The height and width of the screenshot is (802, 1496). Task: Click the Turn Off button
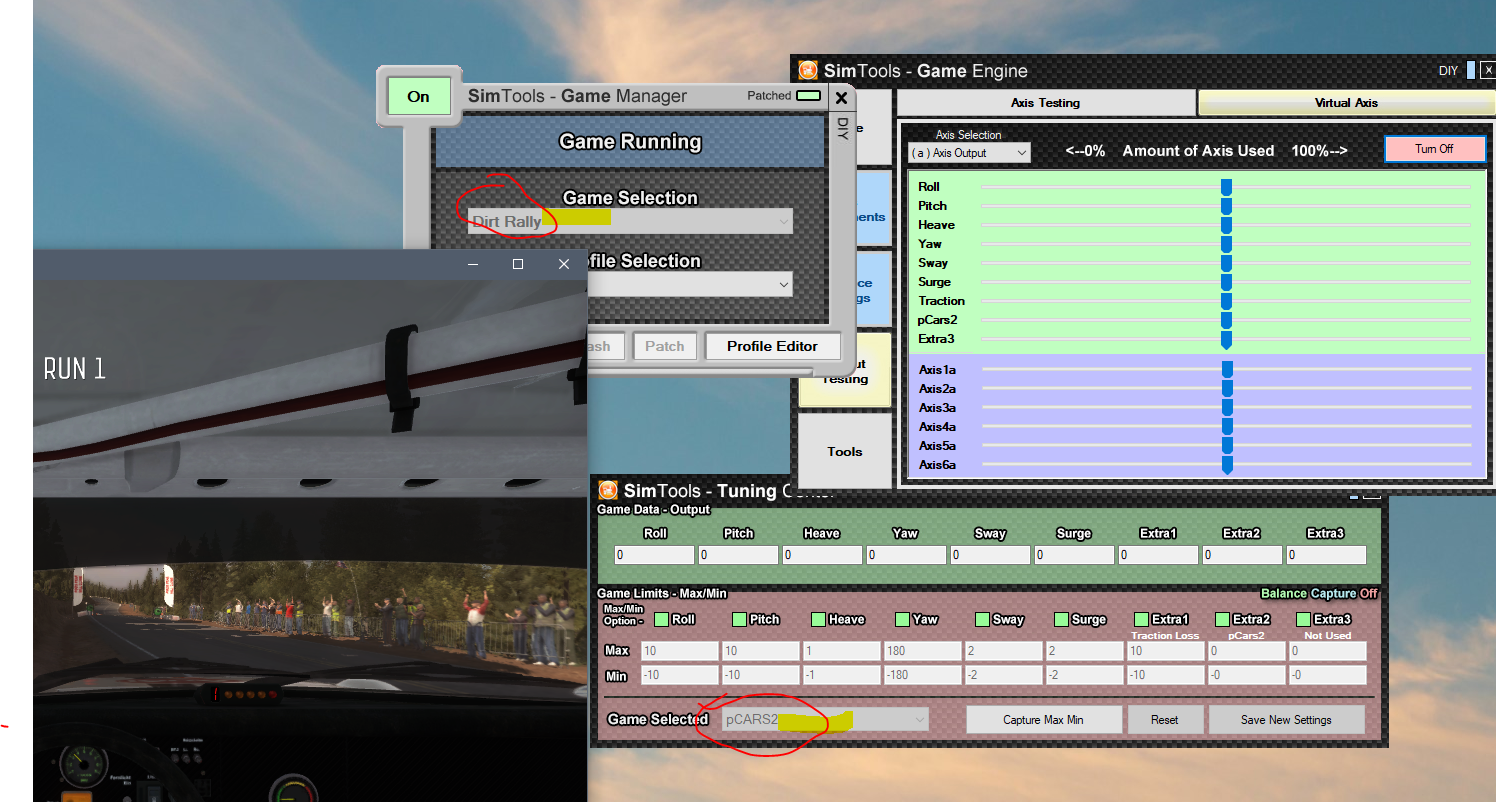click(x=1434, y=149)
